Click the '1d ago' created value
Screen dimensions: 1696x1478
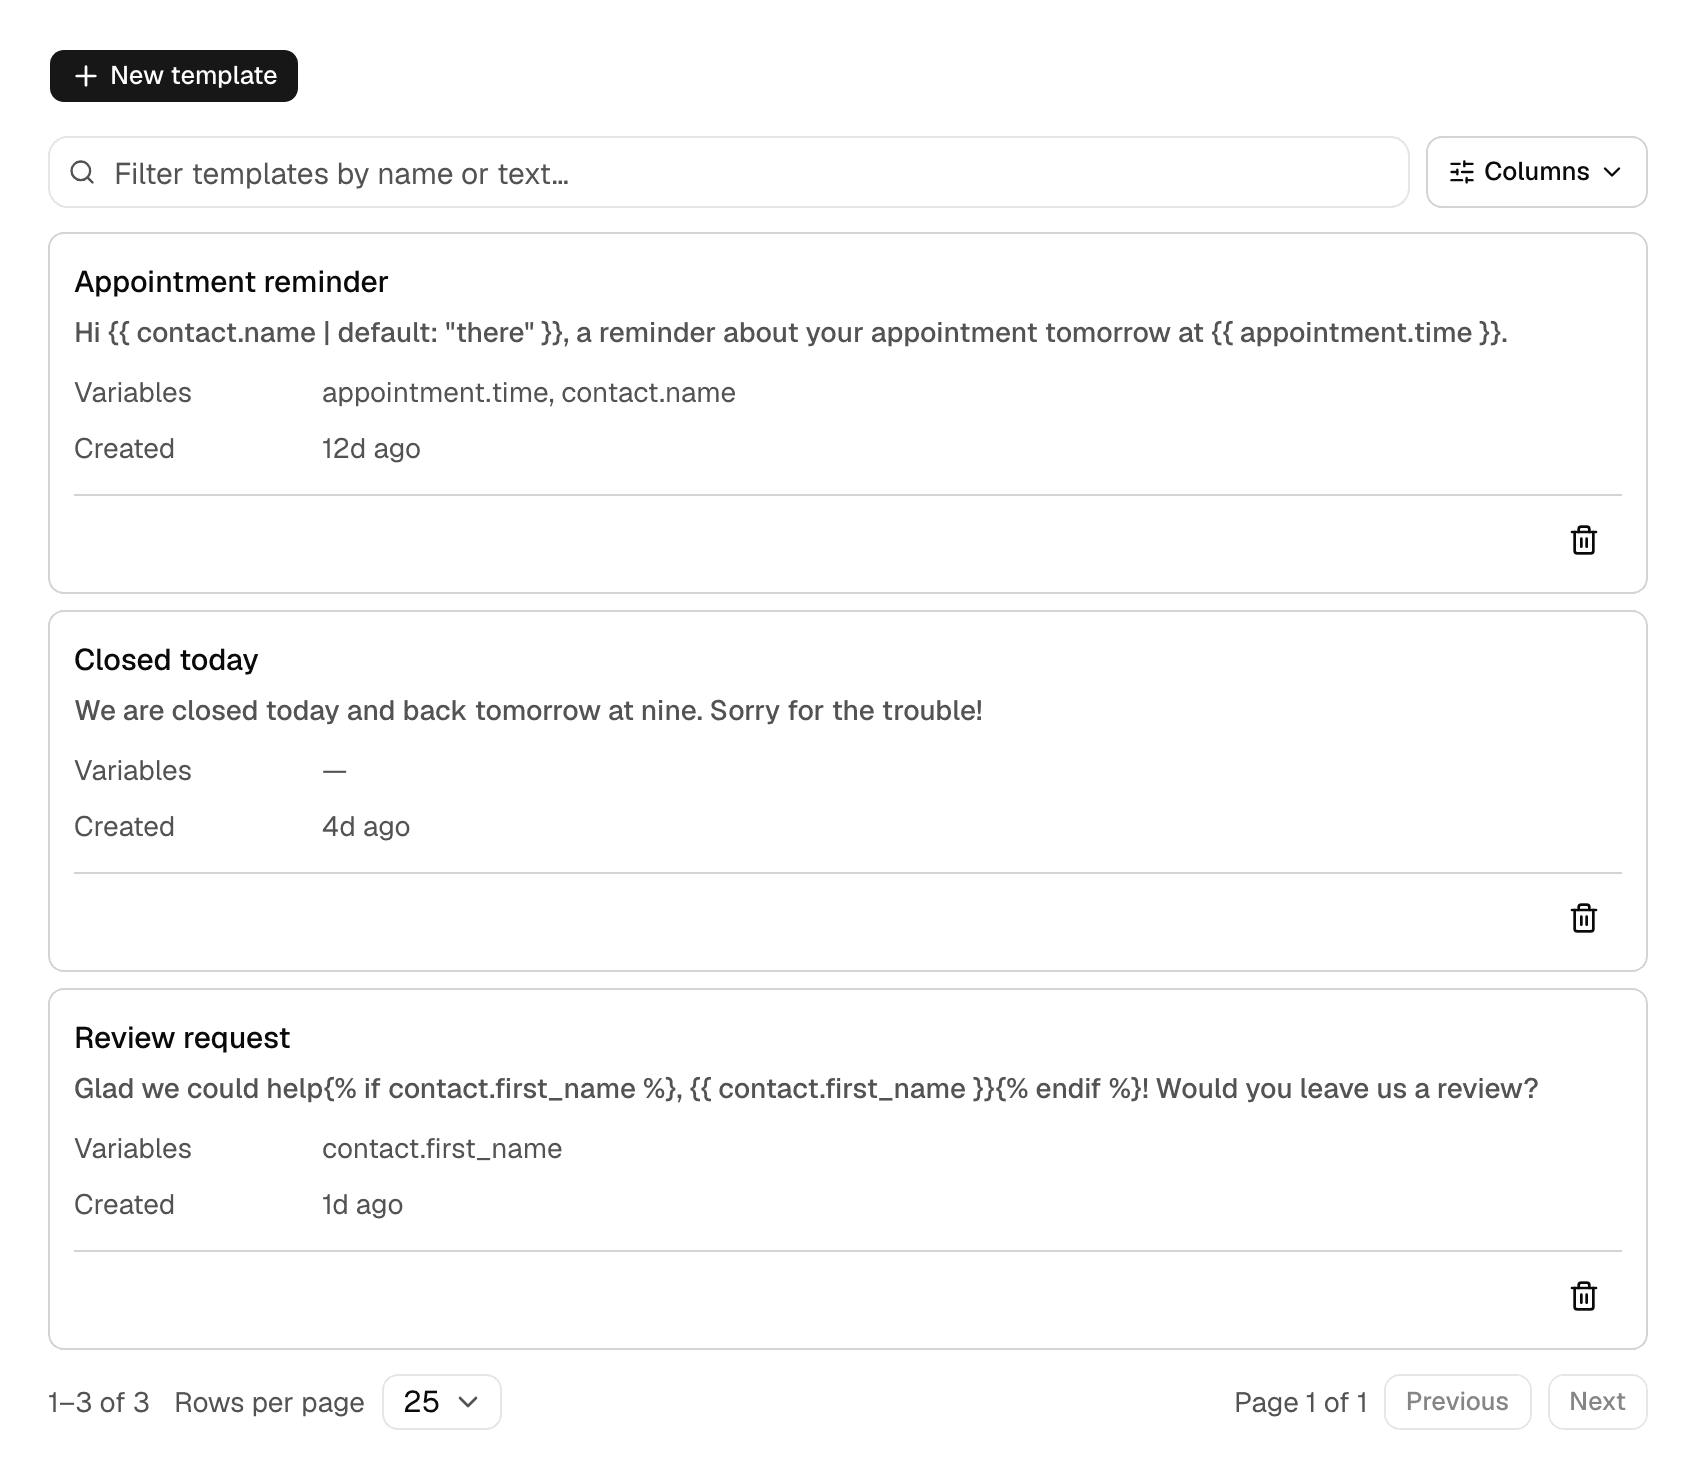pos(362,1205)
